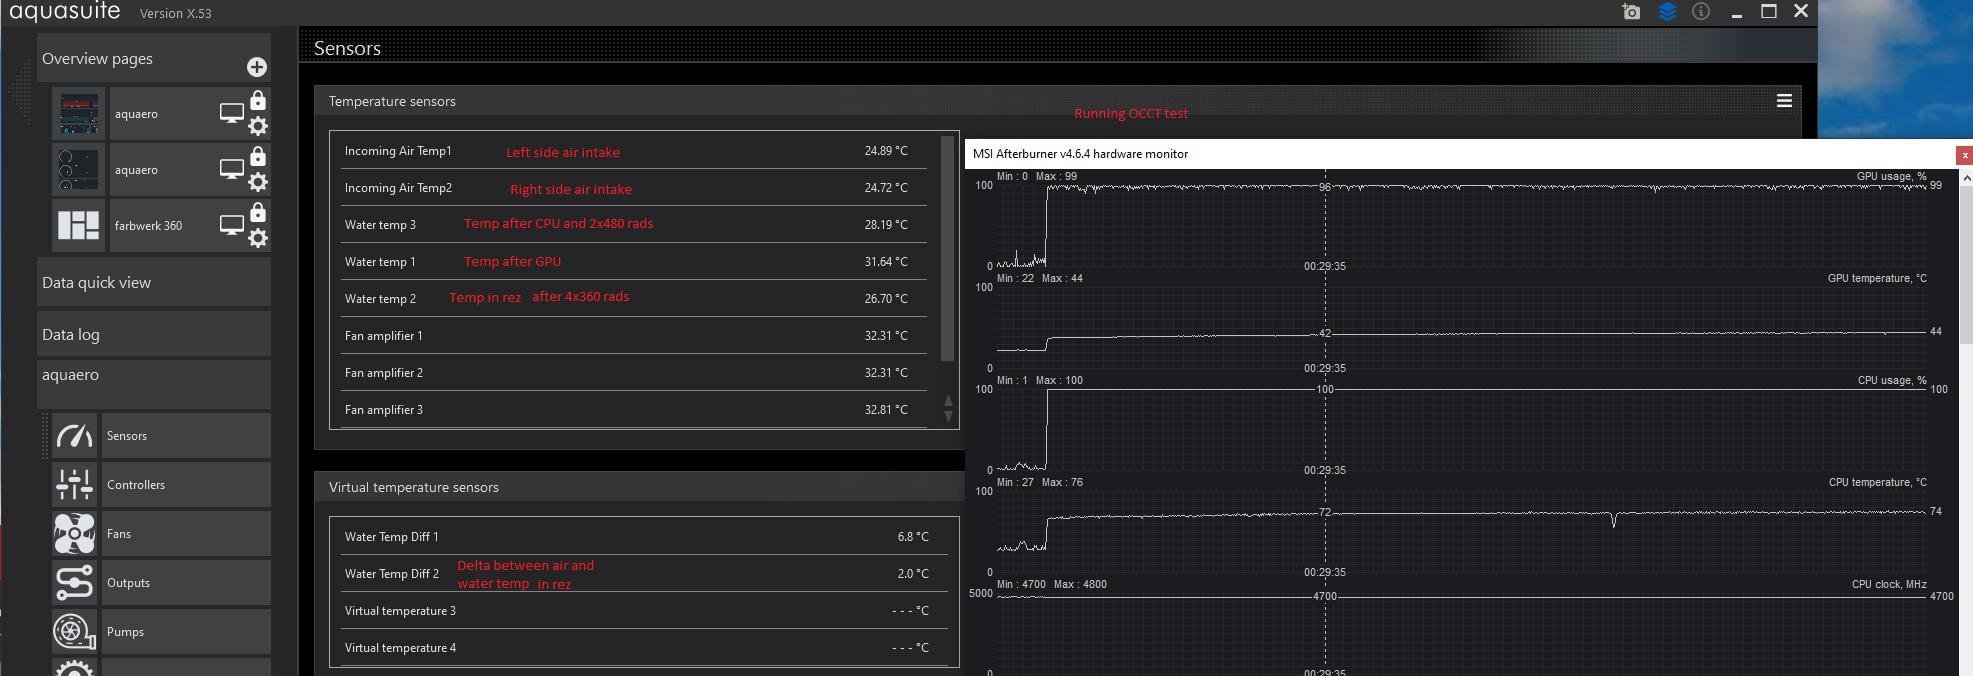This screenshot has width=1973, height=676.
Task: Open the info icon in title bar
Action: pyautogui.click(x=1700, y=12)
